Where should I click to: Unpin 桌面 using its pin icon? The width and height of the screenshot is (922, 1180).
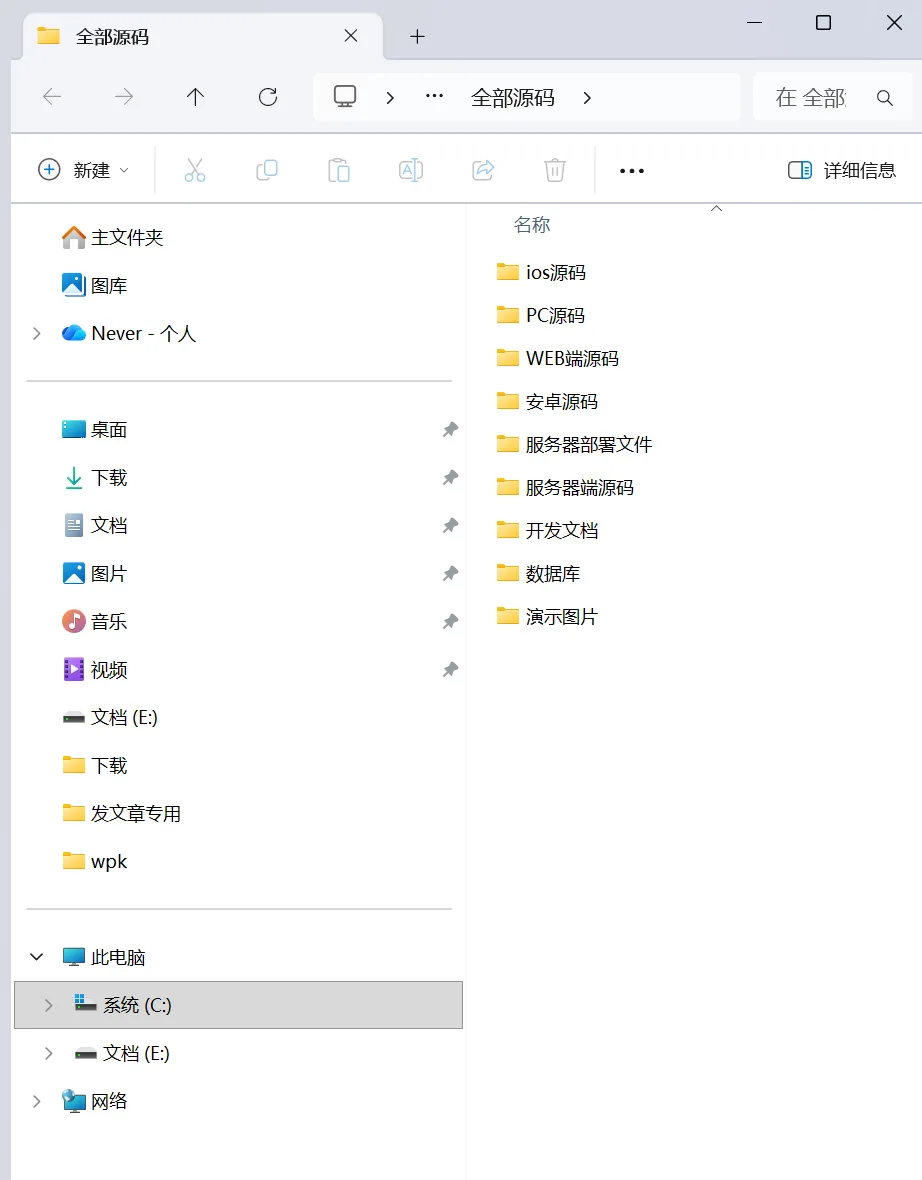coord(450,430)
